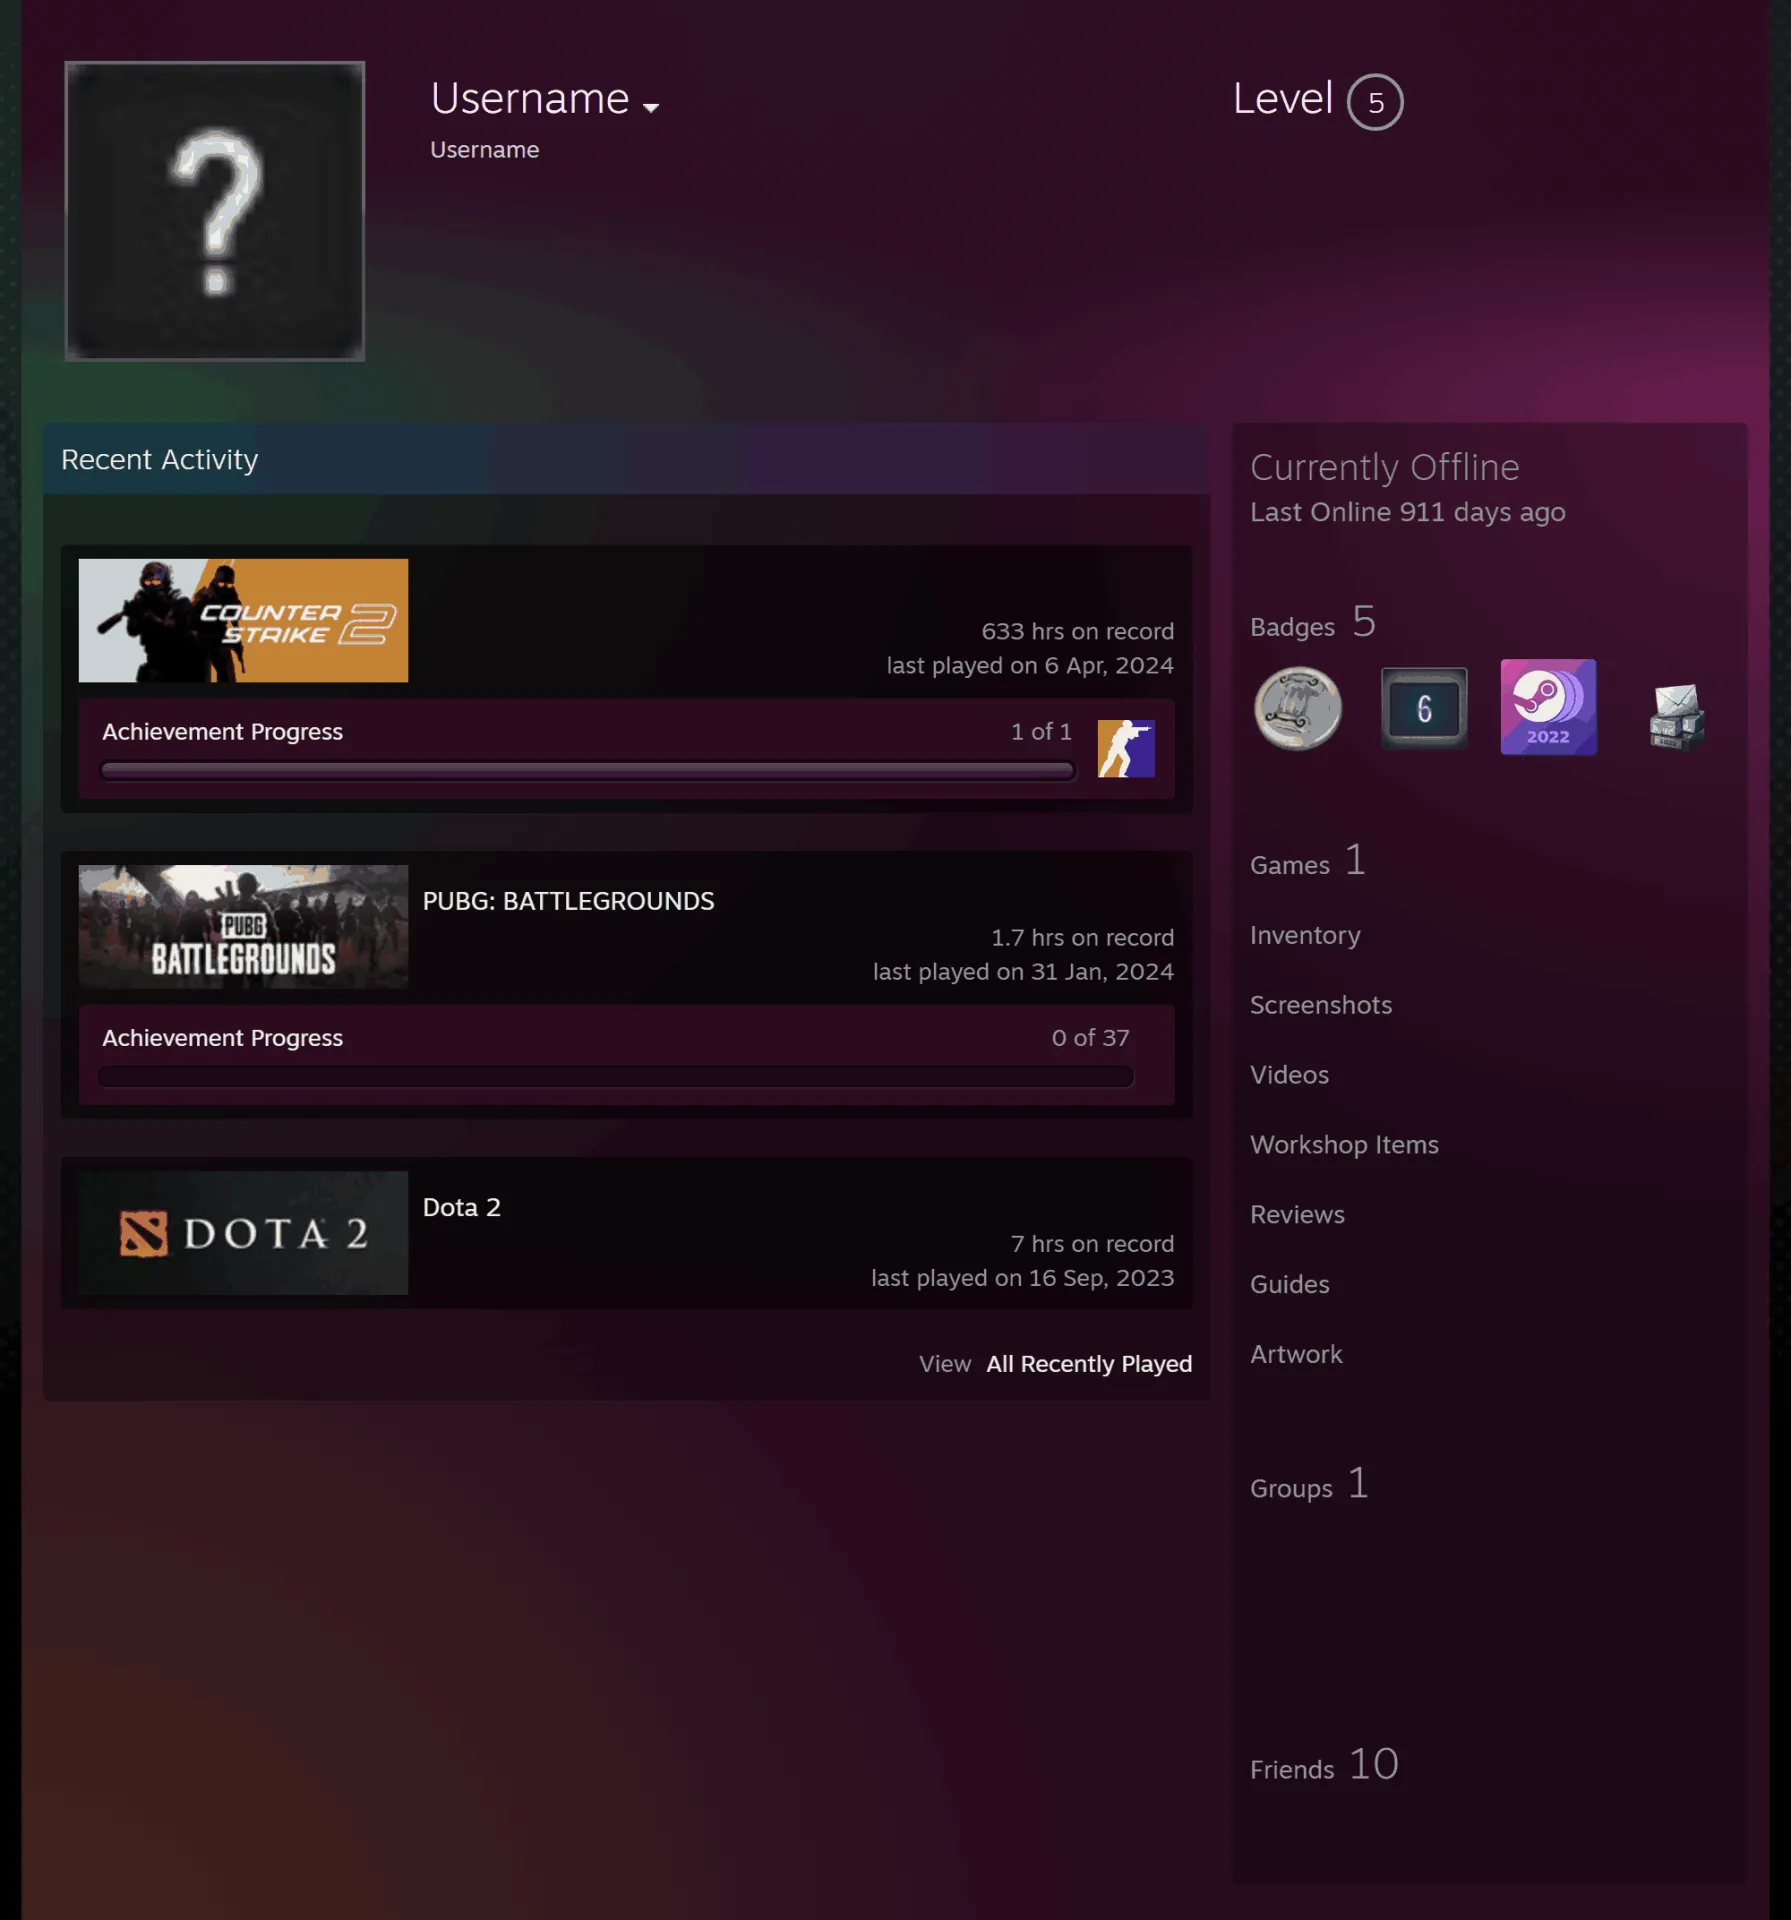Open the Guides page
Viewport: 1791px width, 1920px height.
click(x=1290, y=1285)
